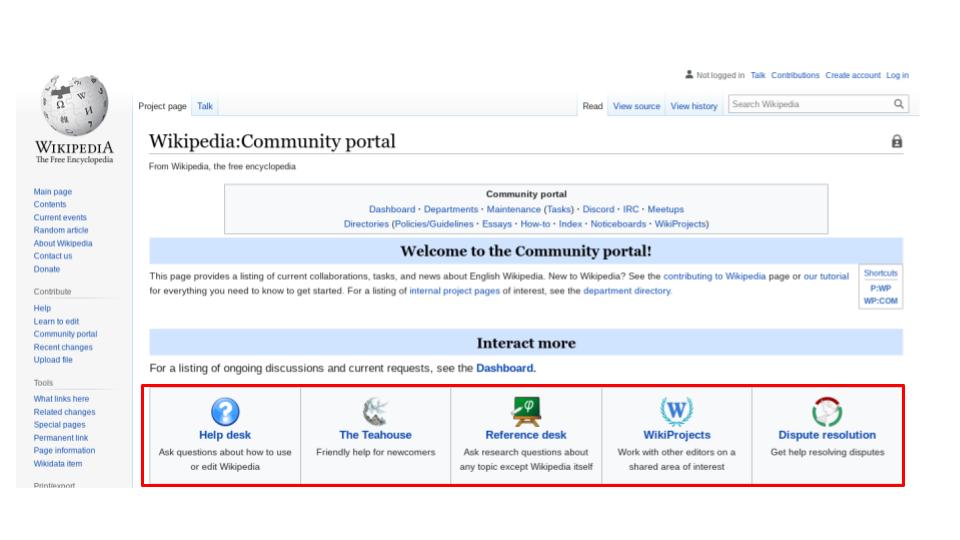
Task: Open the Help desk heading link
Action: click(x=225, y=435)
